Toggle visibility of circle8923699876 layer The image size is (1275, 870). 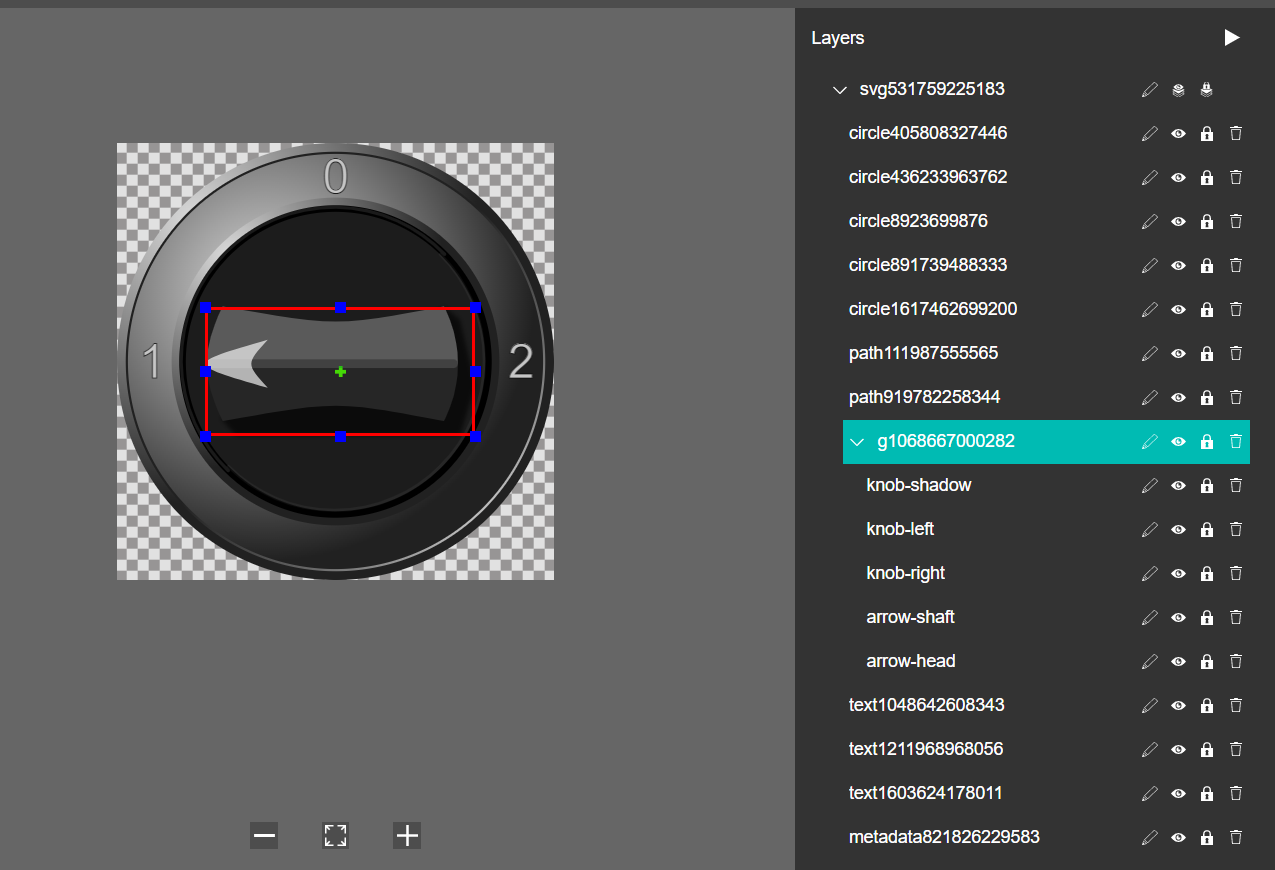point(1178,221)
